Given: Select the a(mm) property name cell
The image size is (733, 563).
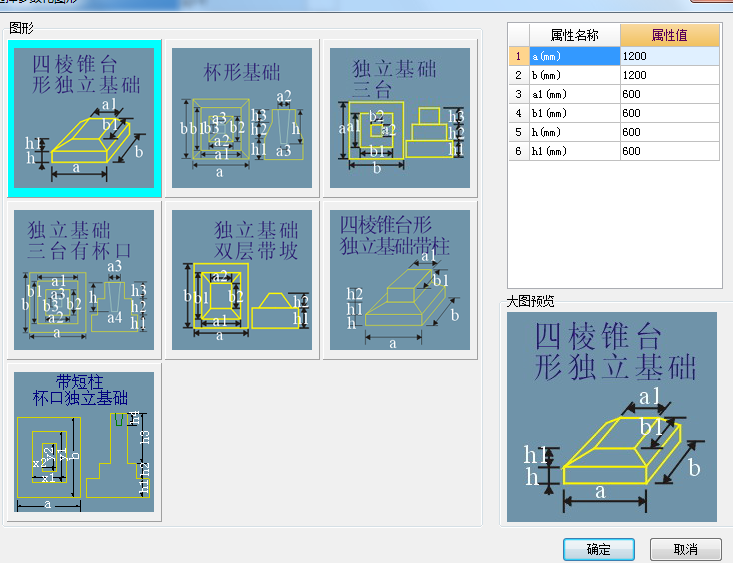Looking at the screenshot, I should 575,56.
